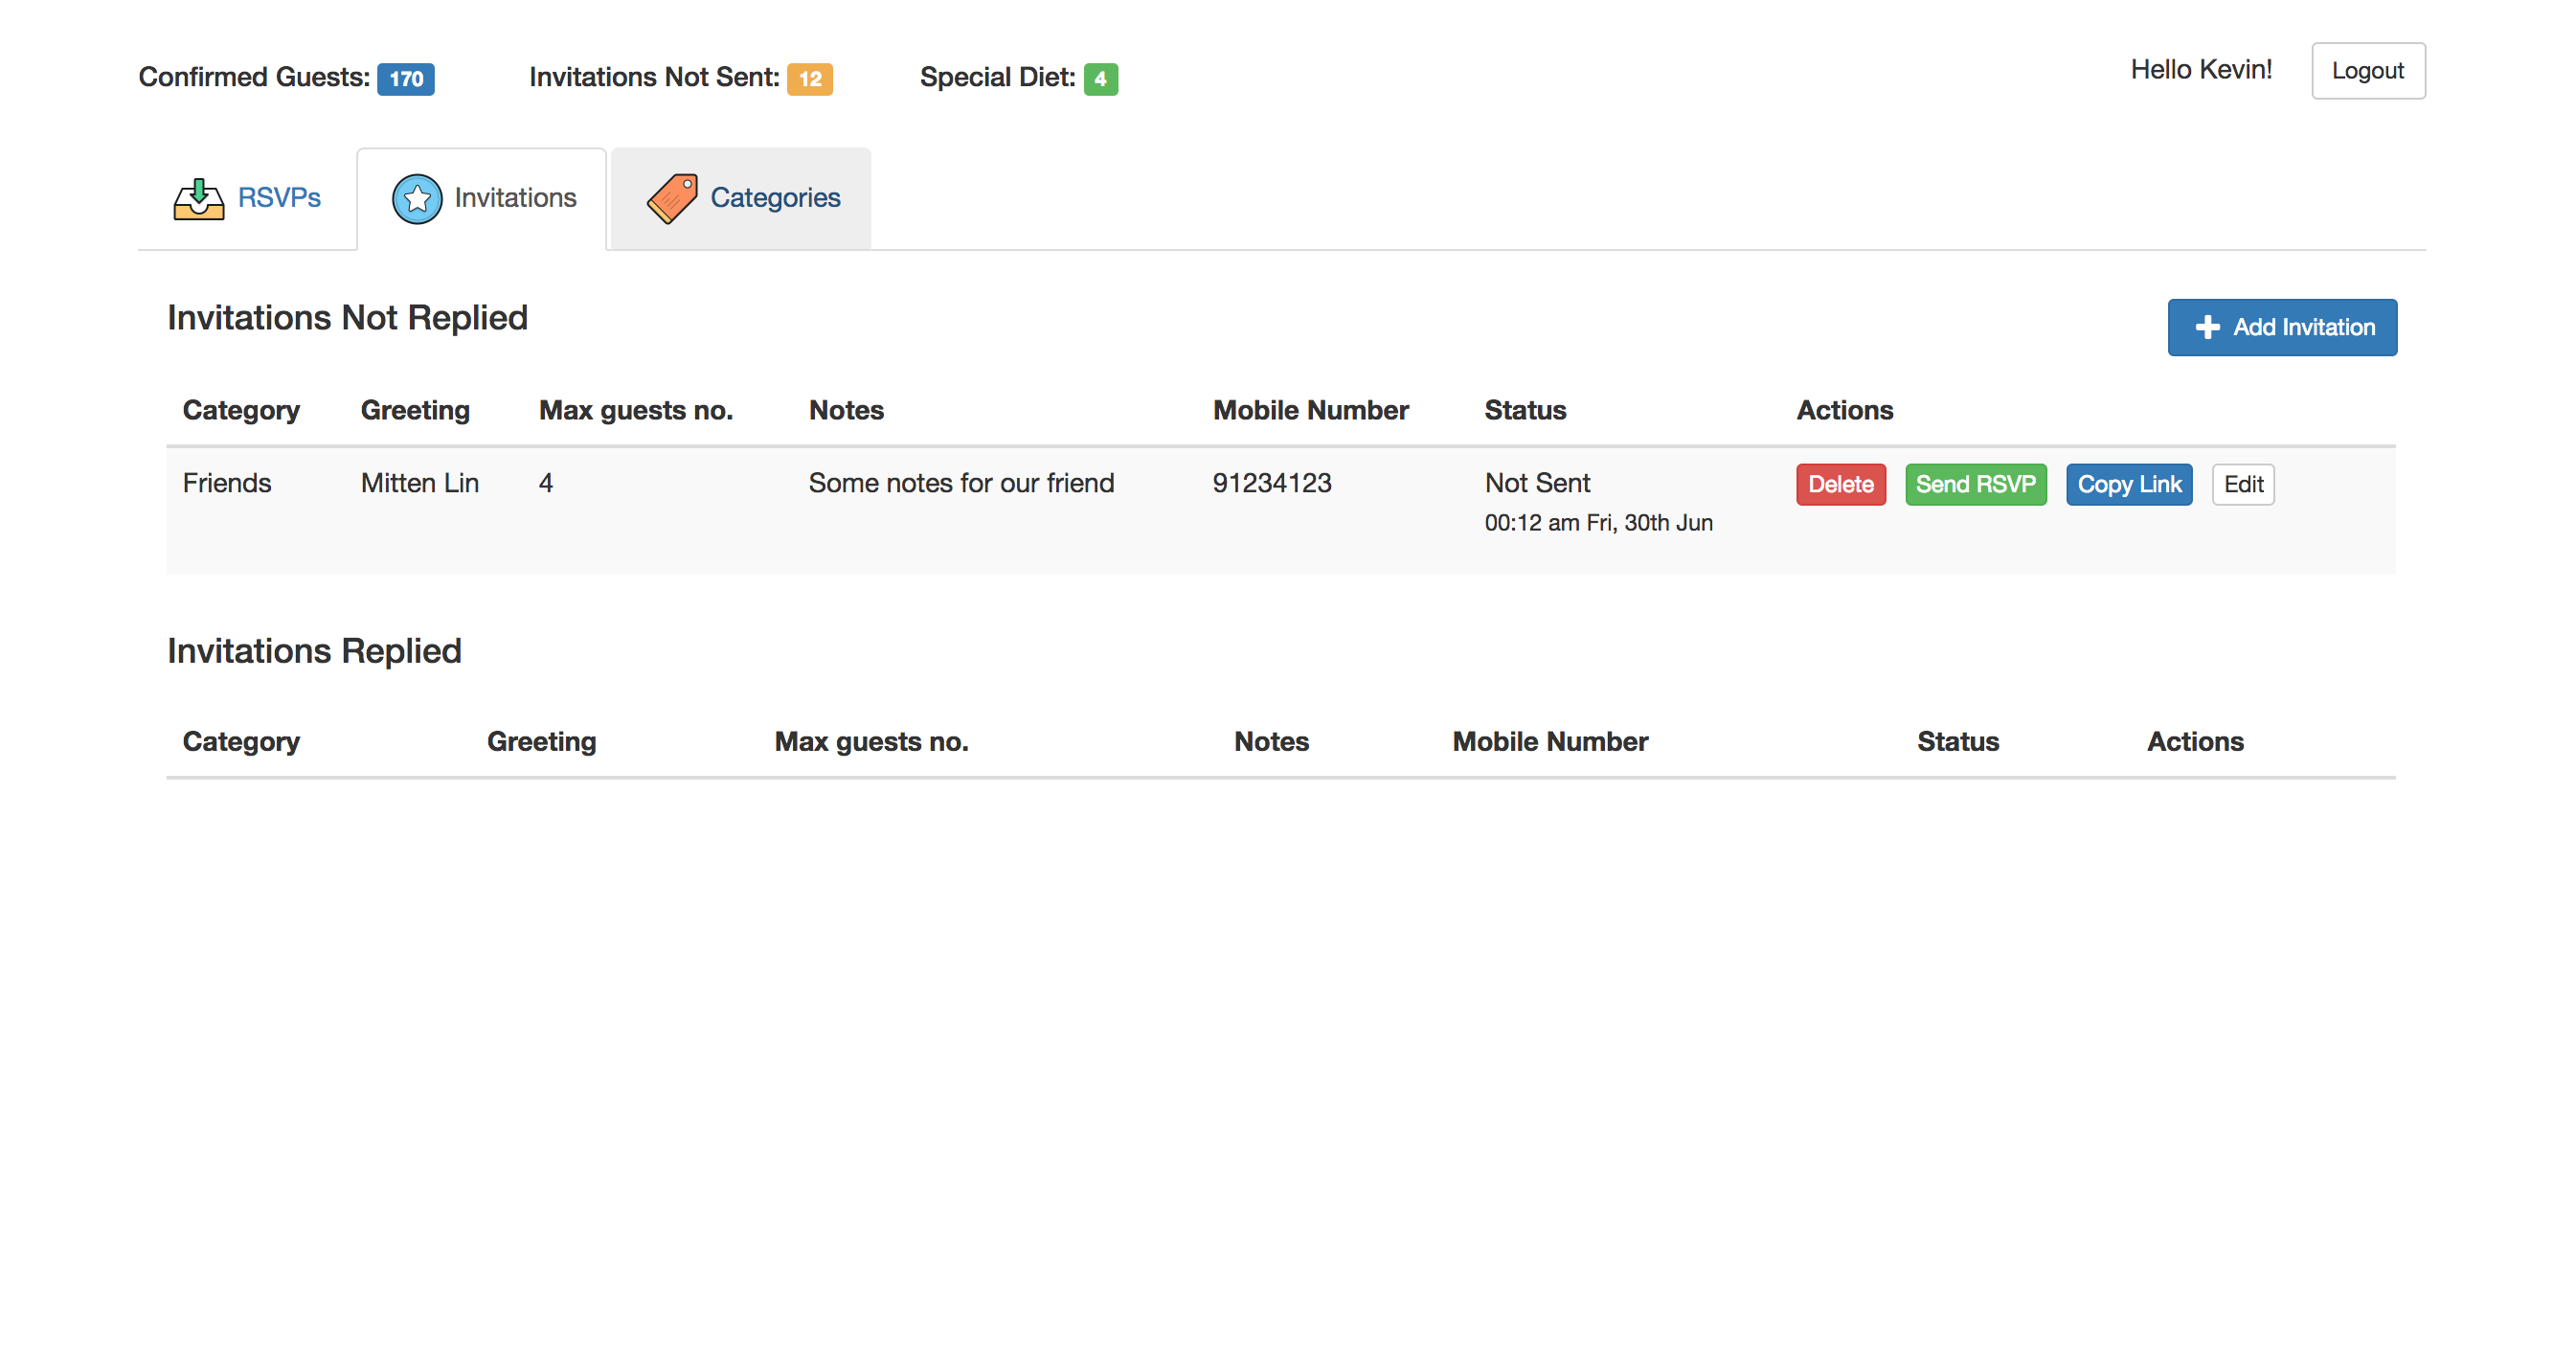Click the Invitations Not Sent 12 badge
This screenshot has height=1360, width=2576.
pyautogui.click(x=810, y=79)
